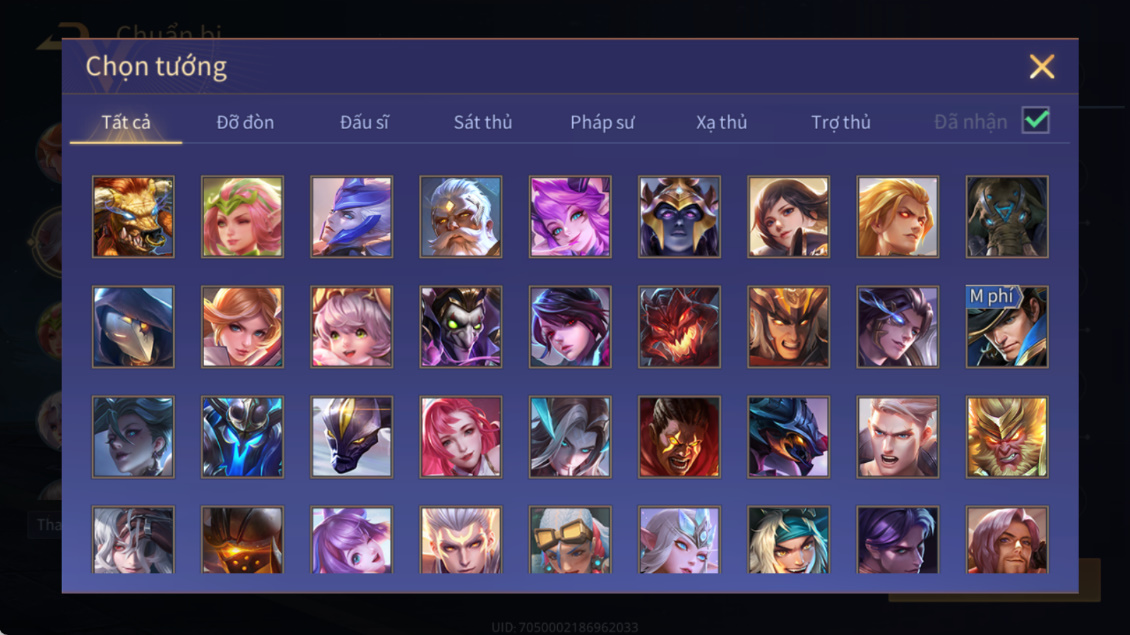Select the elephant-masked hero portrait
This screenshot has height=635, width=1130.
(x=1007, y=217)
